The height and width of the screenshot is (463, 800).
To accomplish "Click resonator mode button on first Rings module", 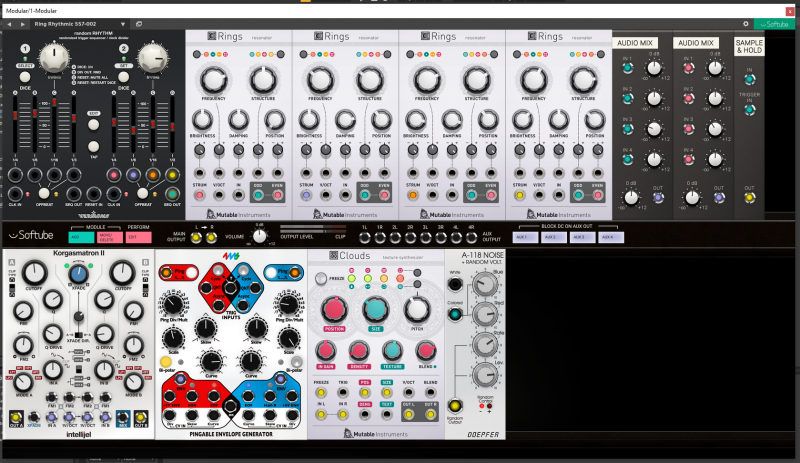I will [x=281, y=54].
